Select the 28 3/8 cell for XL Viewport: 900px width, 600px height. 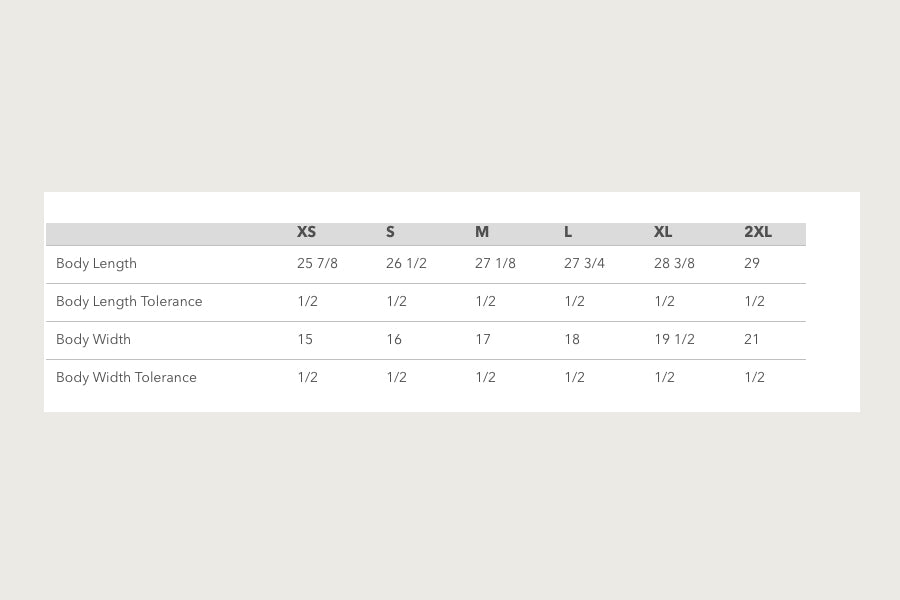tap(674, 264)
